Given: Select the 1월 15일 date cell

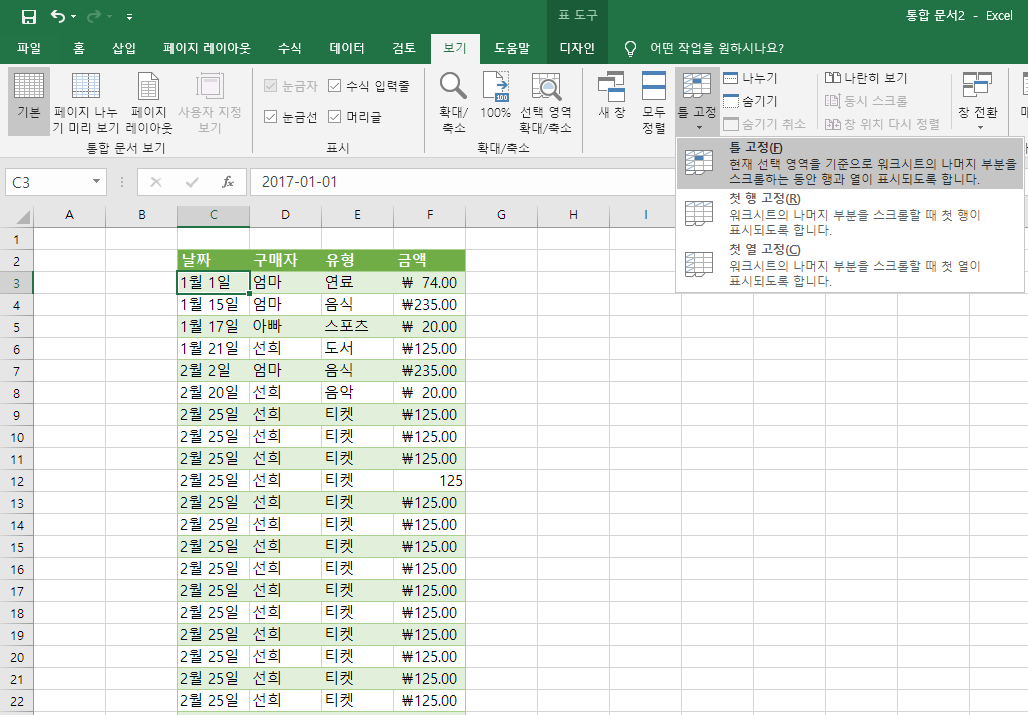Looking at the screenshot, I should pyautogui.click(x=213, y=305).
